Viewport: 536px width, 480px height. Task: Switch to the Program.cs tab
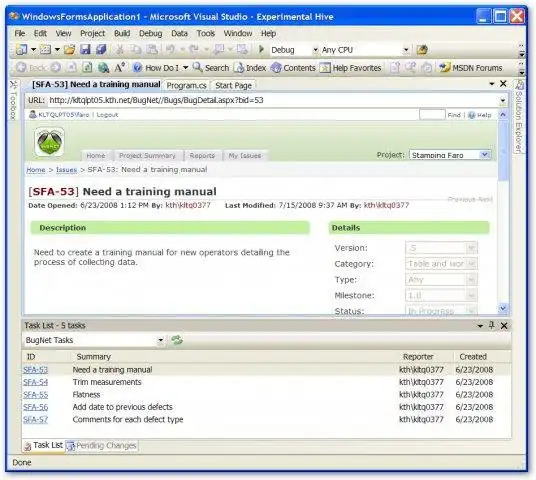186,85
